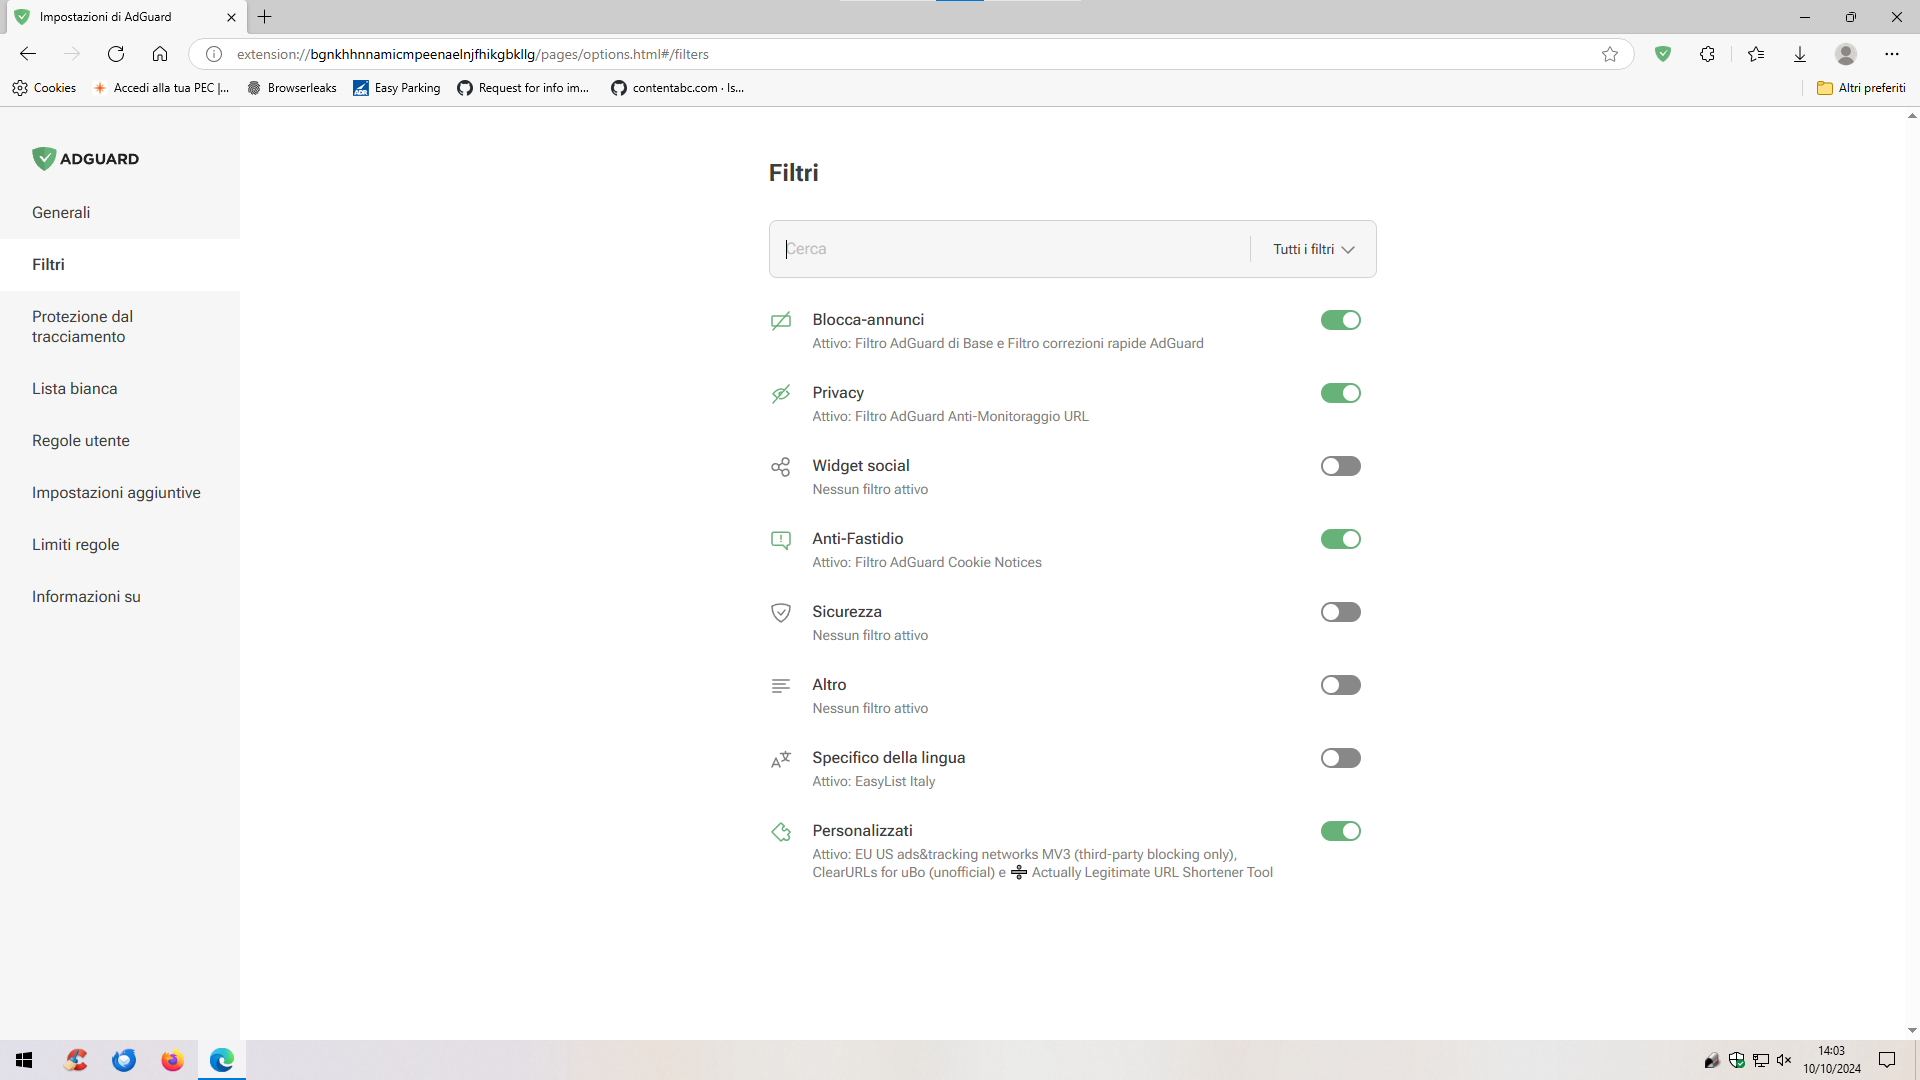Toggle the volume muted tray icon
The height and width of the screenshot is (1080, 1920).
[x=1784, y=1060]
